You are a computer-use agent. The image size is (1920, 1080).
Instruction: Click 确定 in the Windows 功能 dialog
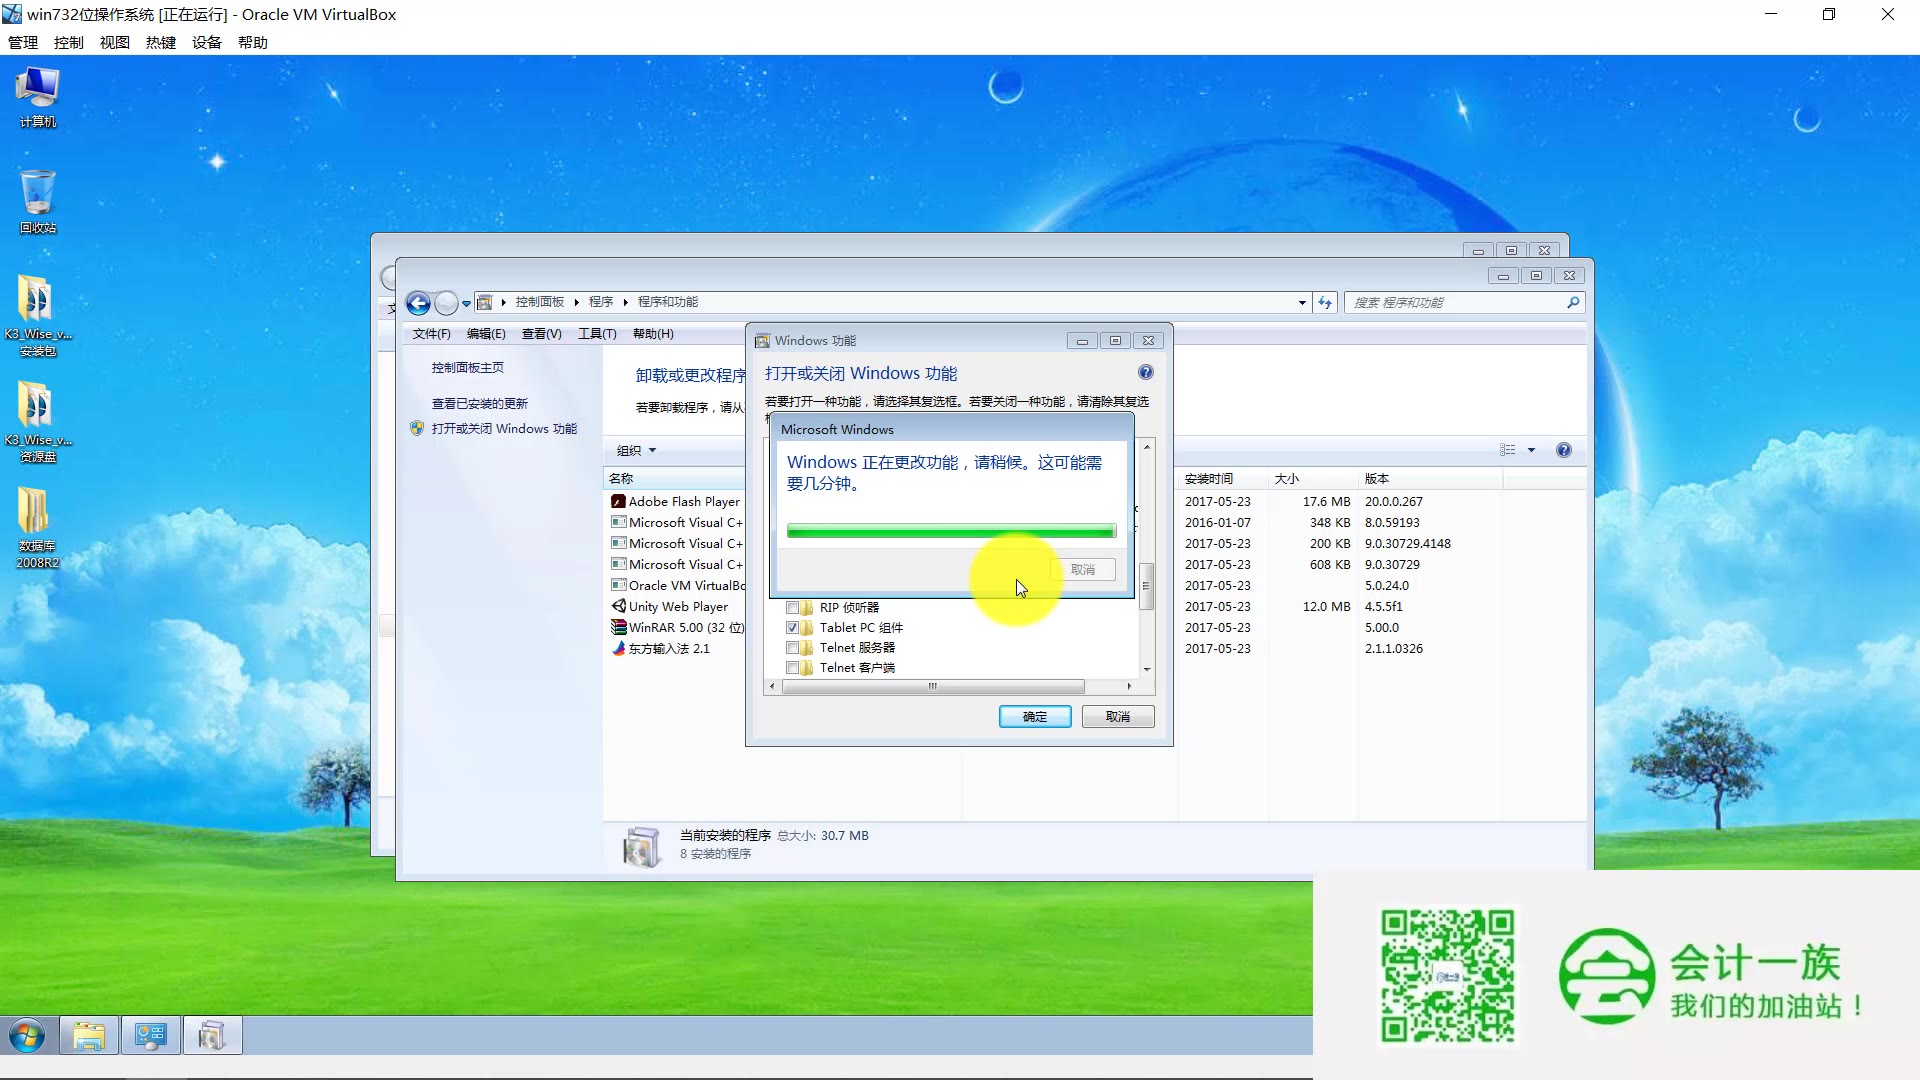[1035, 717]
